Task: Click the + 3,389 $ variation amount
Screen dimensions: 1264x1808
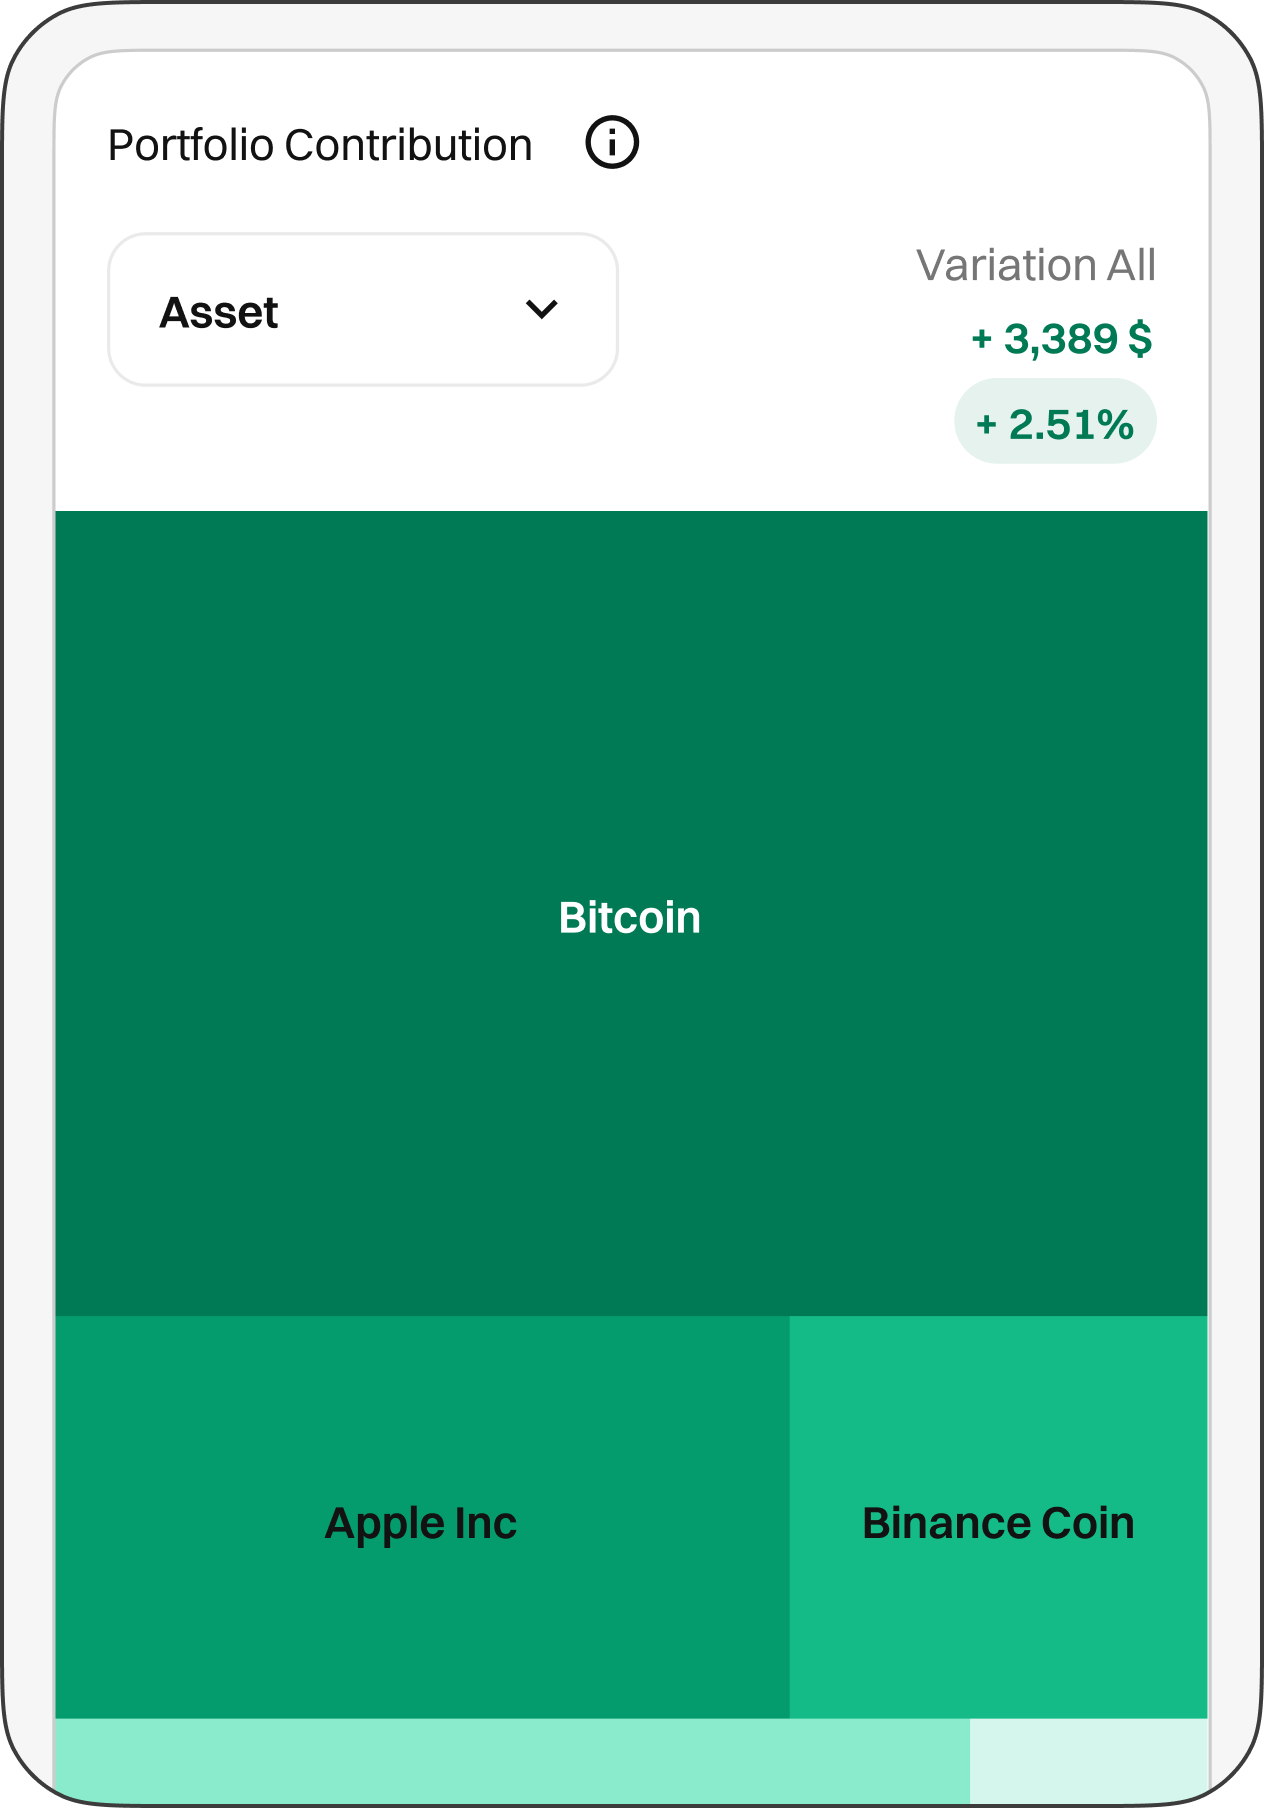Action: pyautogui.click(x=1061, y=339)
